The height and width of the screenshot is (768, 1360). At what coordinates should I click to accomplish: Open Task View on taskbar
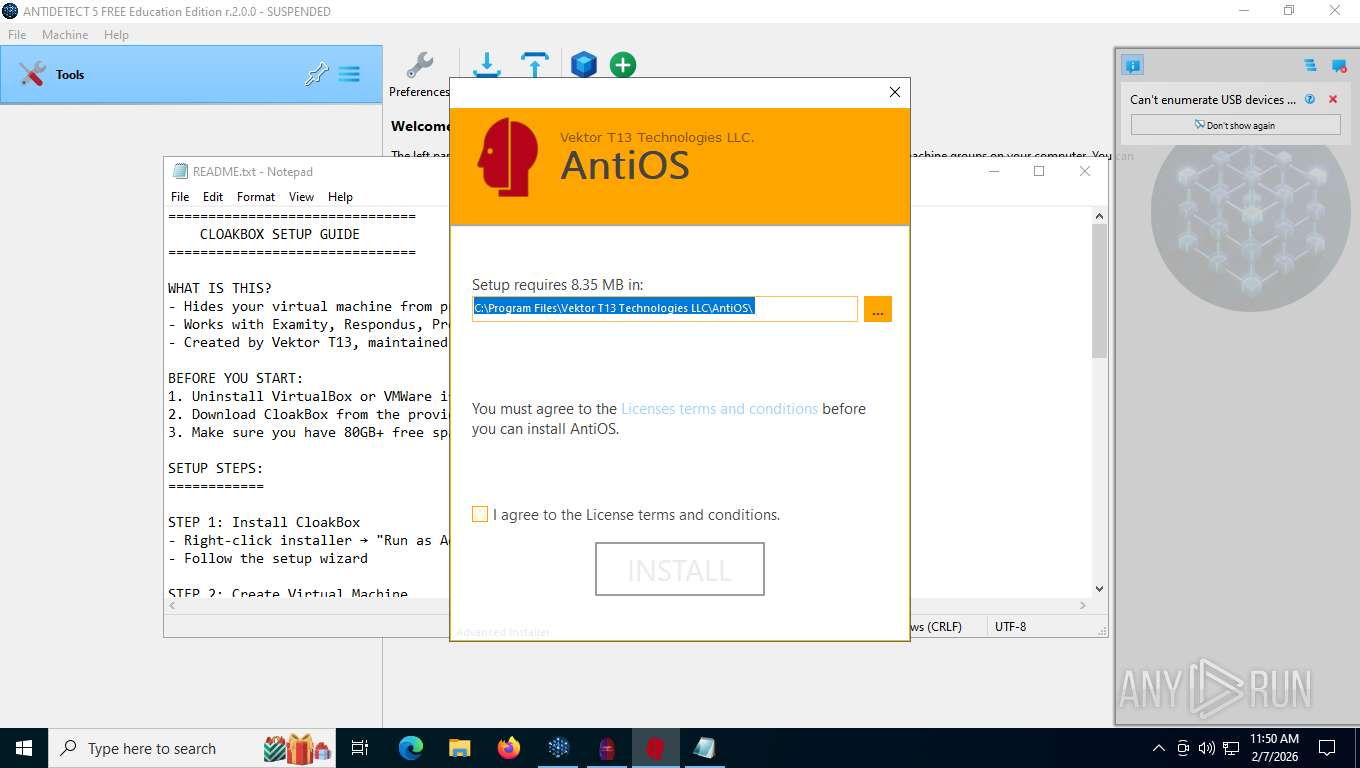(x=360, y=748)
